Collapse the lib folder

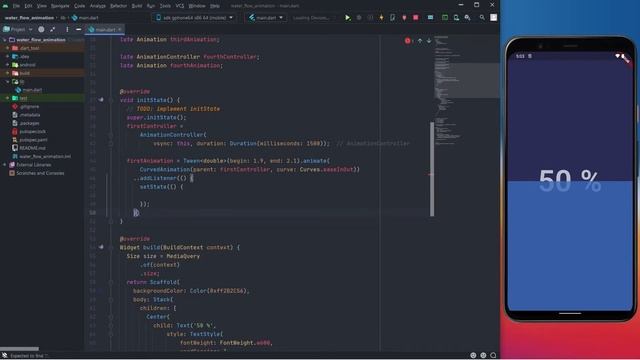[7, 81]
